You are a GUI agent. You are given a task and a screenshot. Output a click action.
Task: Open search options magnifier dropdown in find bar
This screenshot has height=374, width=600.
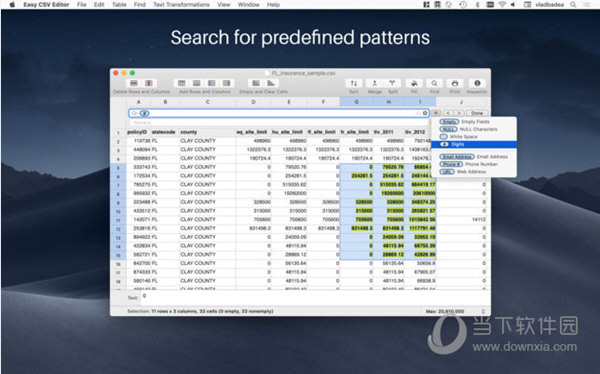135,113
